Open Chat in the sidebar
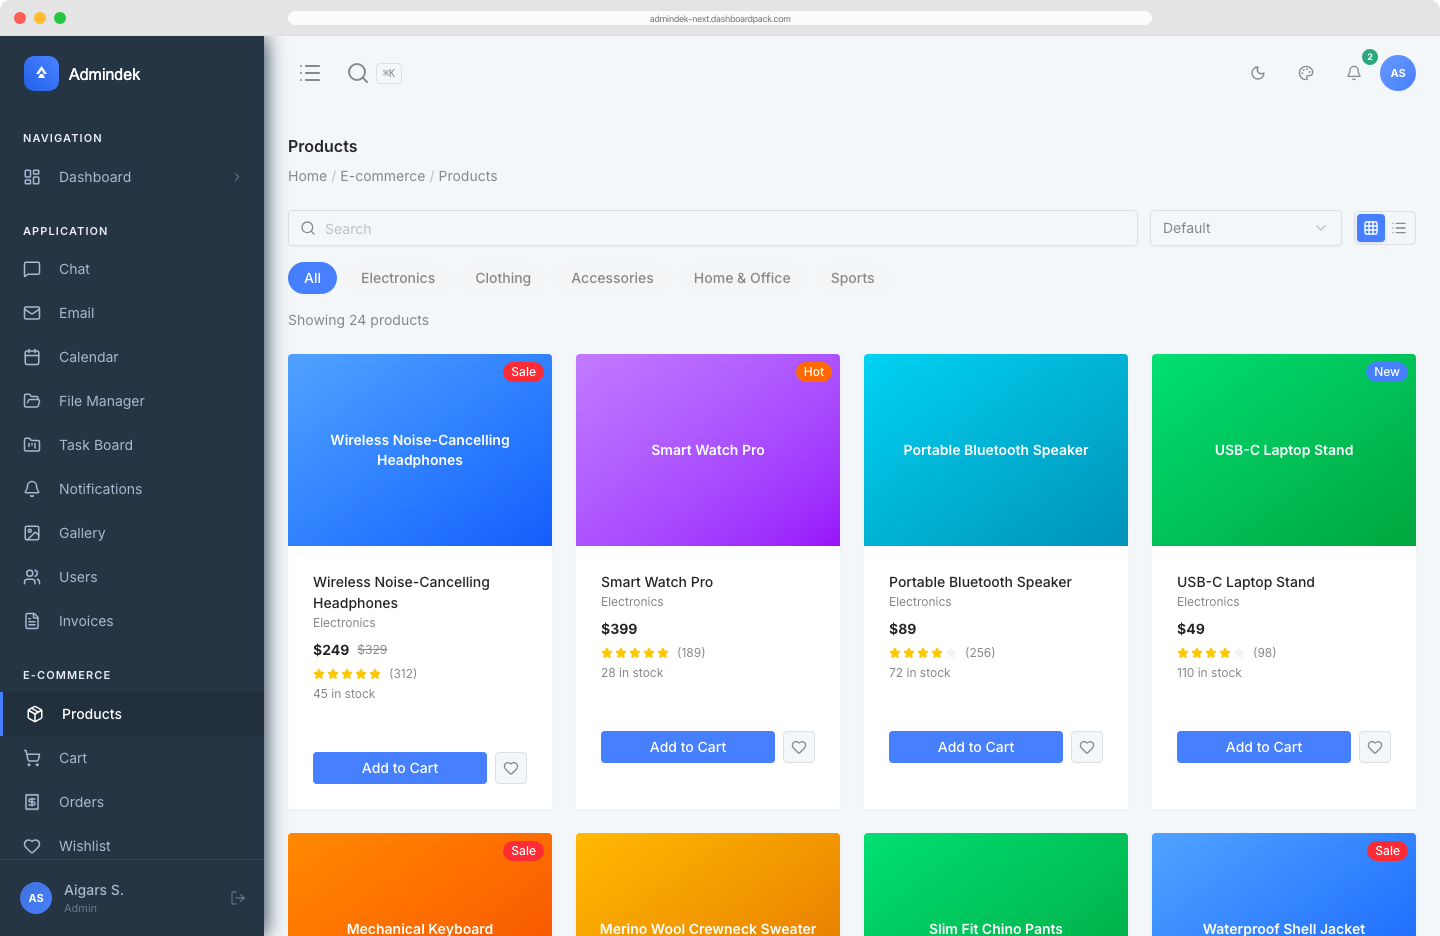Viewport: 1440px width, 936px height. [x=132, y=269]
